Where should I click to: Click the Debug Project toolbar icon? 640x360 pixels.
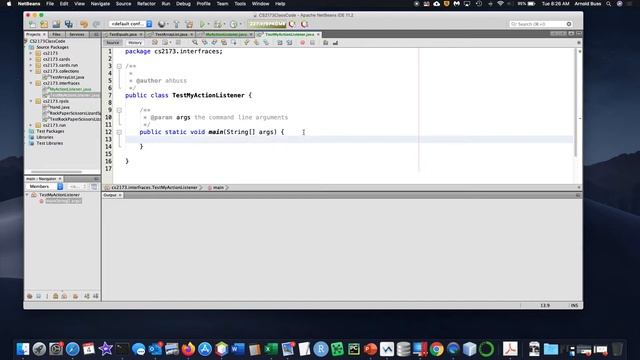click(217, 24)
